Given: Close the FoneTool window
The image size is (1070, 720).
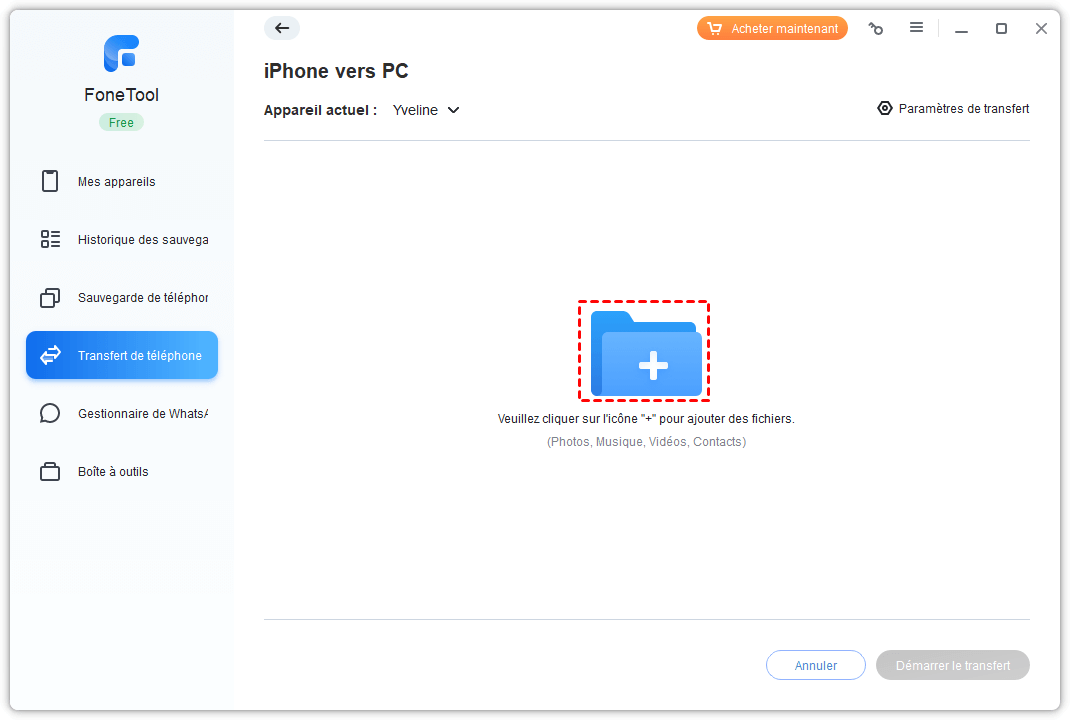Looking at the screenshot, I should tap(1041, 29).
